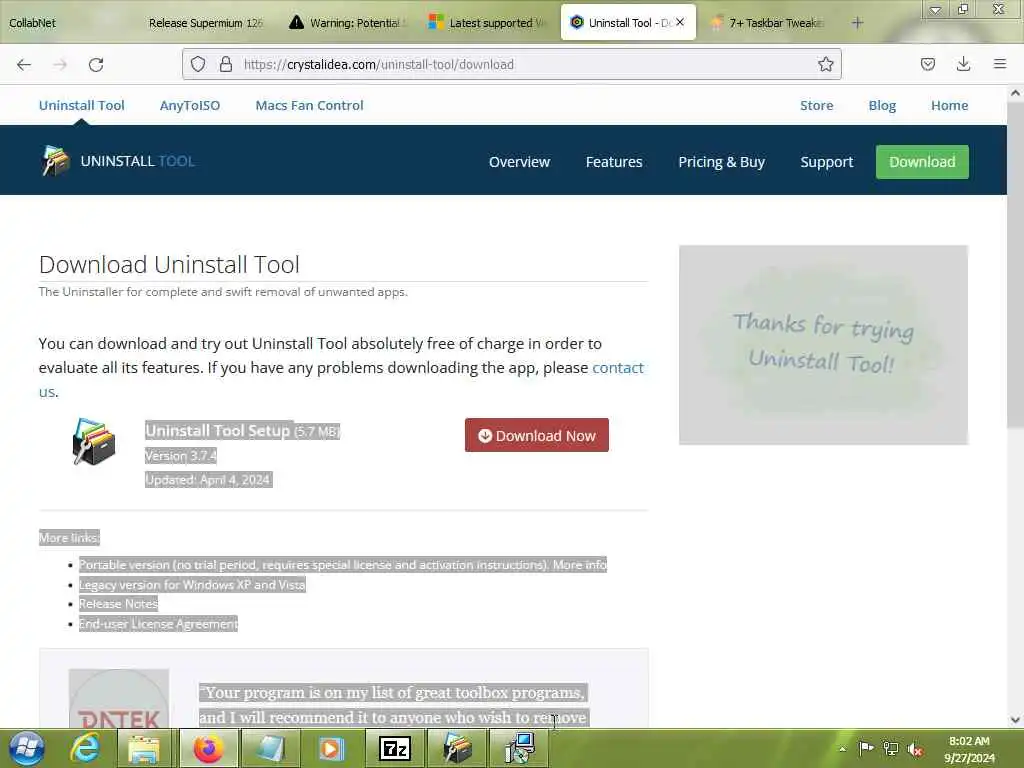Image resolution: width=1024 pixels, height=768 pixels.
Task: Go to the Home link
Action: [x=950, y=105]
